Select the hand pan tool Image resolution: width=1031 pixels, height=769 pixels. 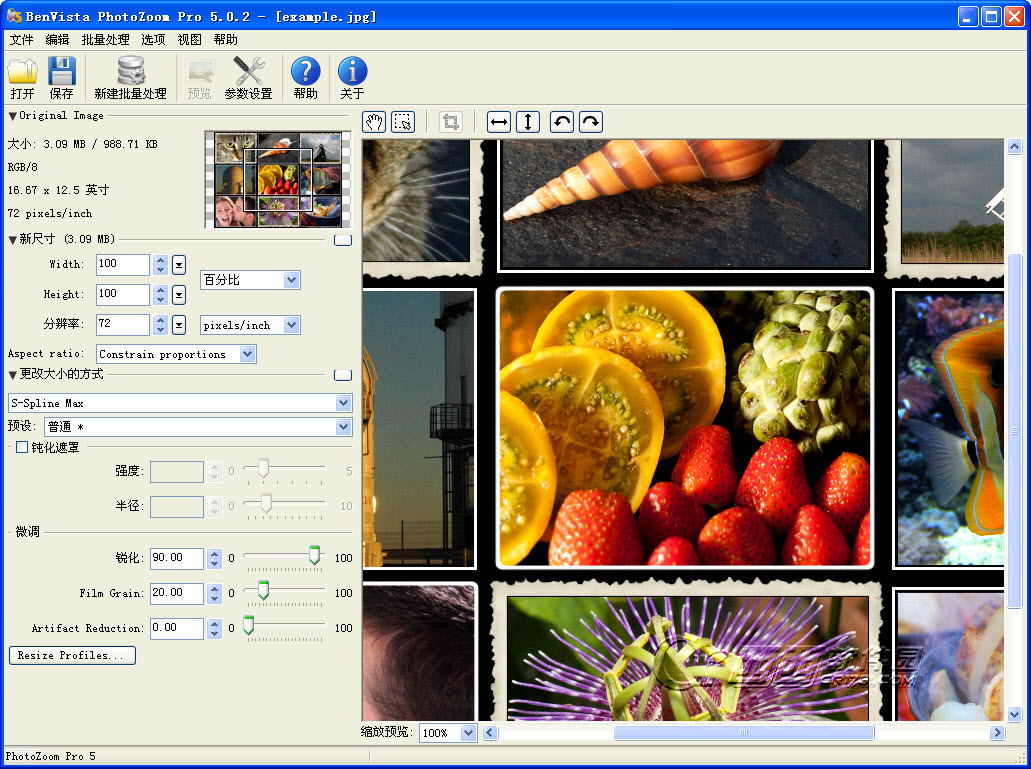click(374, 122)
